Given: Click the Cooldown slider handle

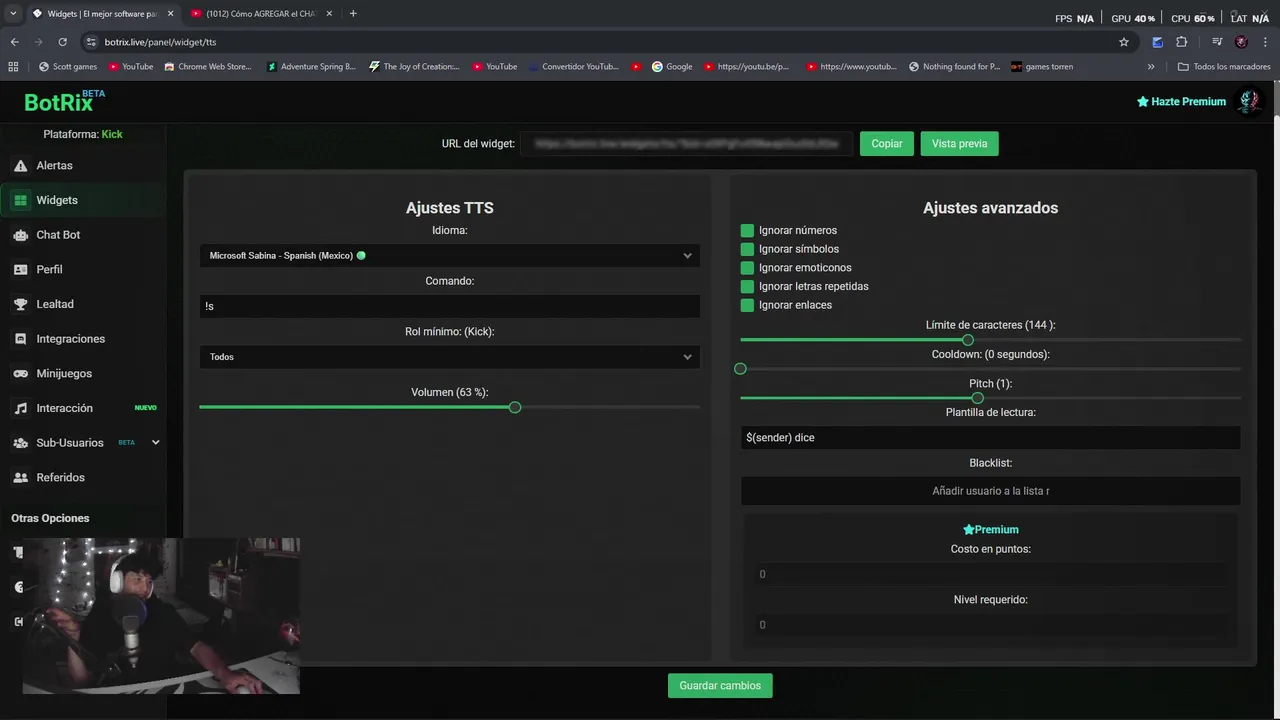Looking at the screenshot, I should (740, 369).
